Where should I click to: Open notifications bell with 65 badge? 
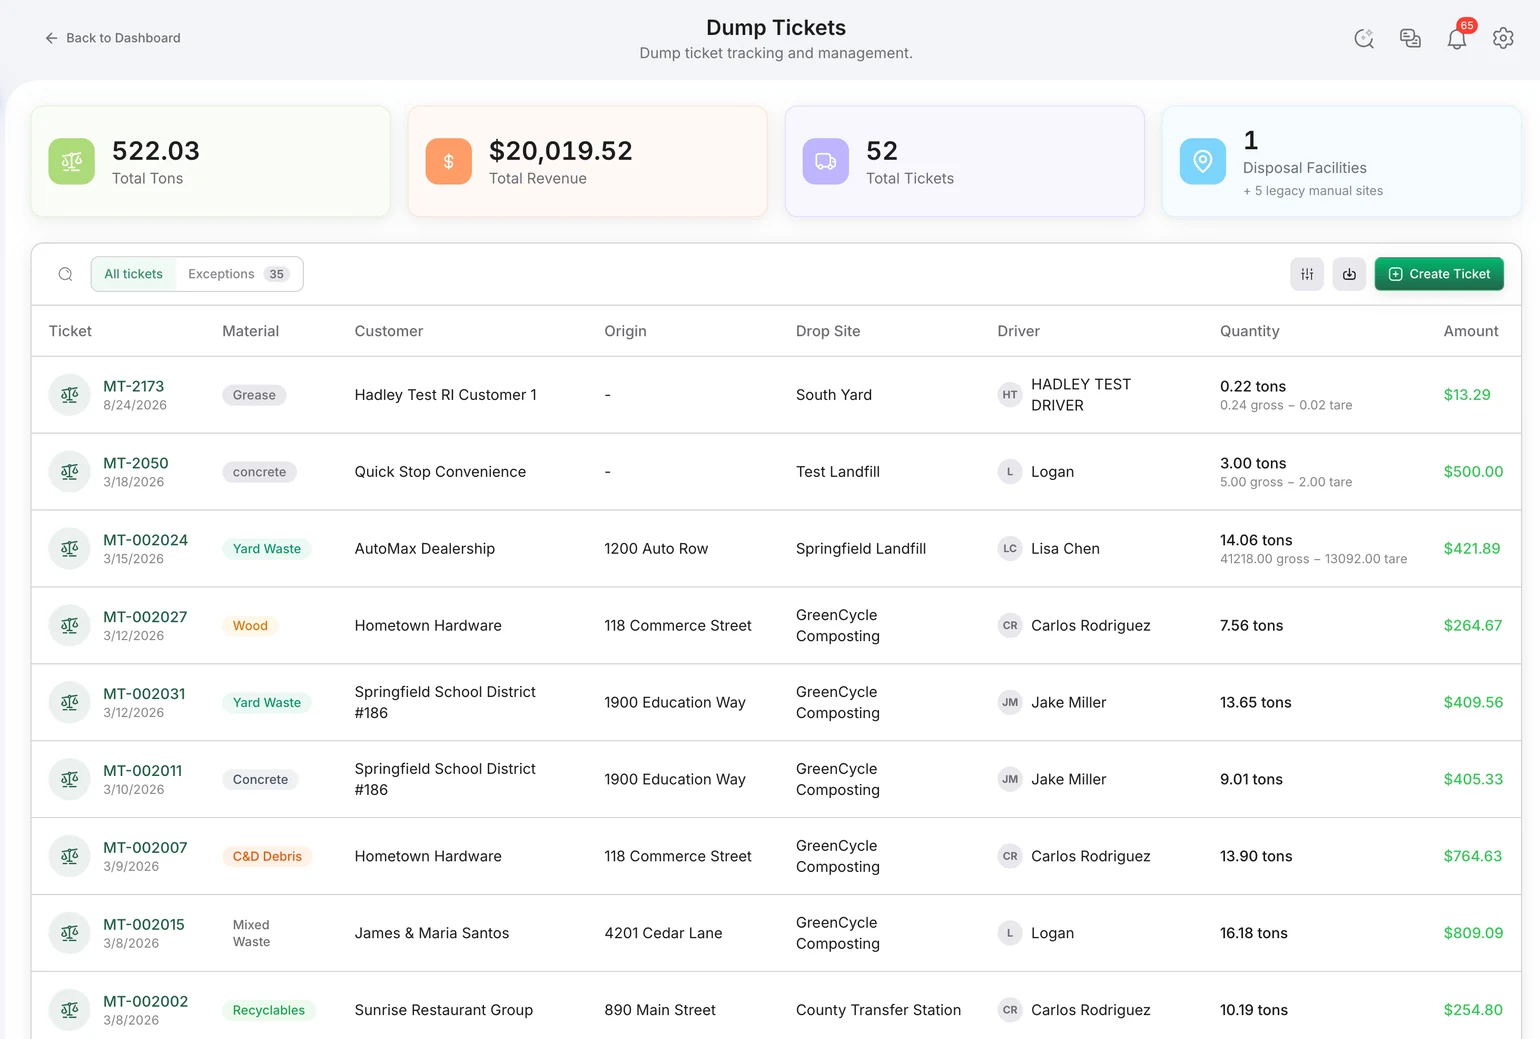1457,38
